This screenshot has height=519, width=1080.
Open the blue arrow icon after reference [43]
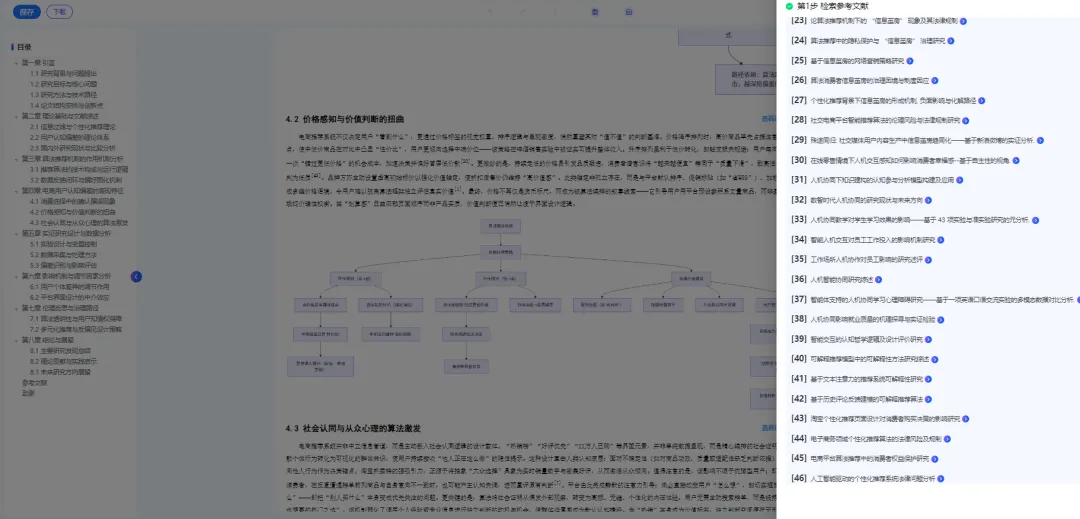pyautogui.click(x=966, y=419)
